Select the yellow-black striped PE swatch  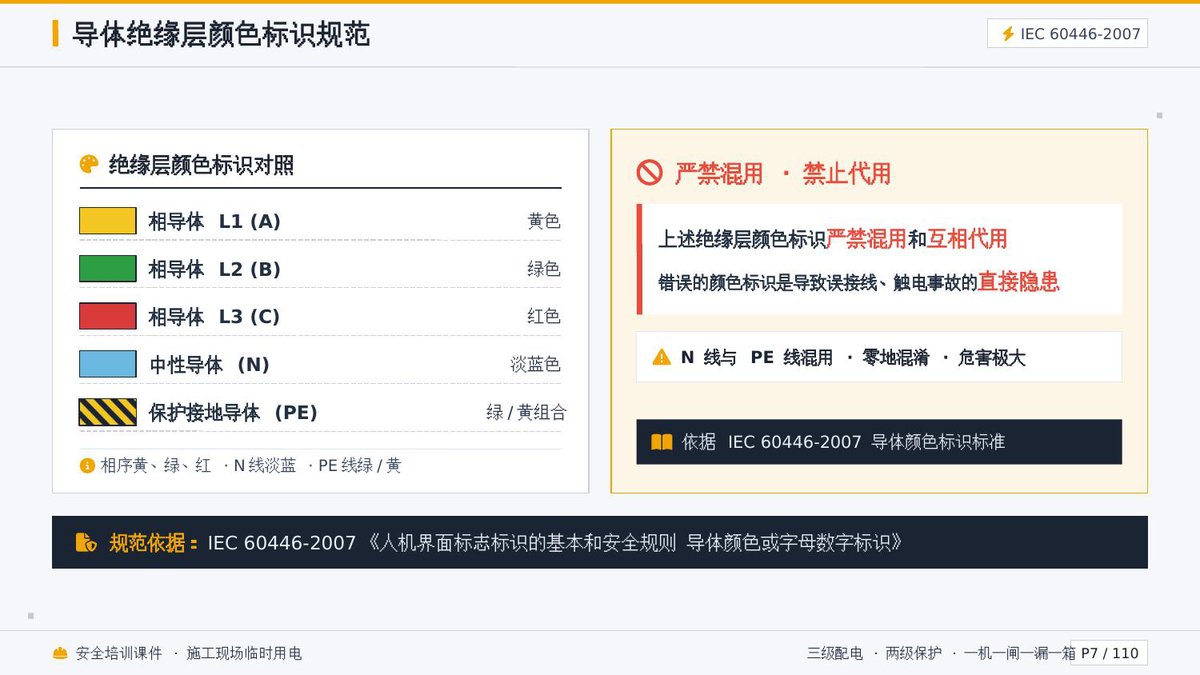tap(107, 412)
